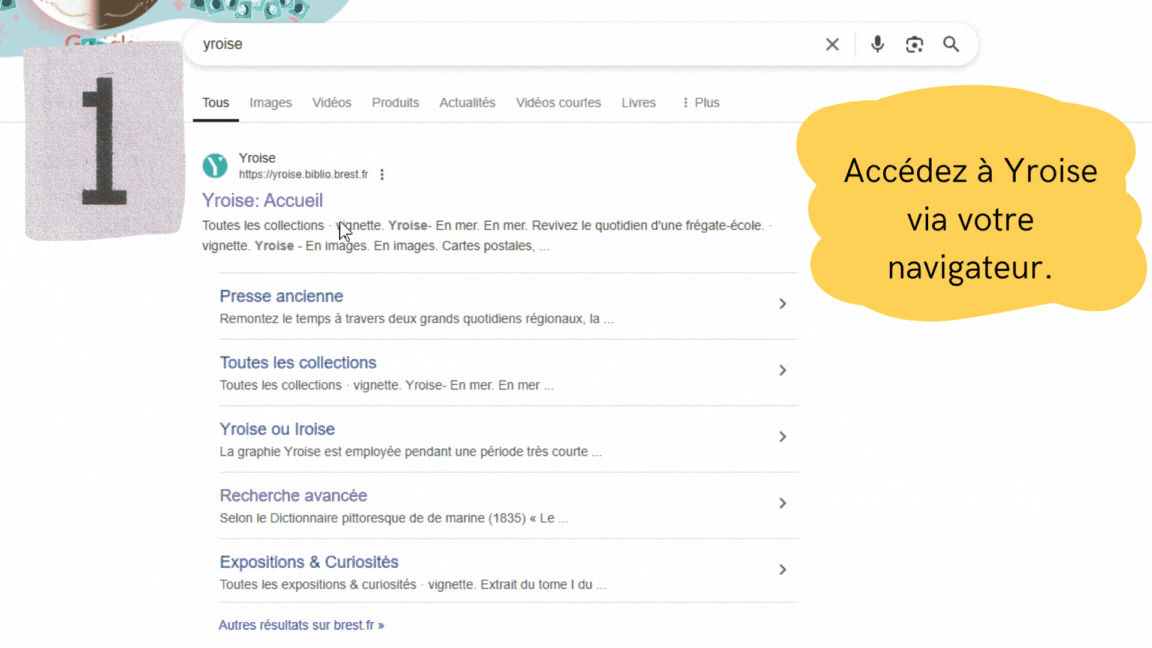Open the Produits tab
Viewport: 1152px width, 648px height.
395,103
